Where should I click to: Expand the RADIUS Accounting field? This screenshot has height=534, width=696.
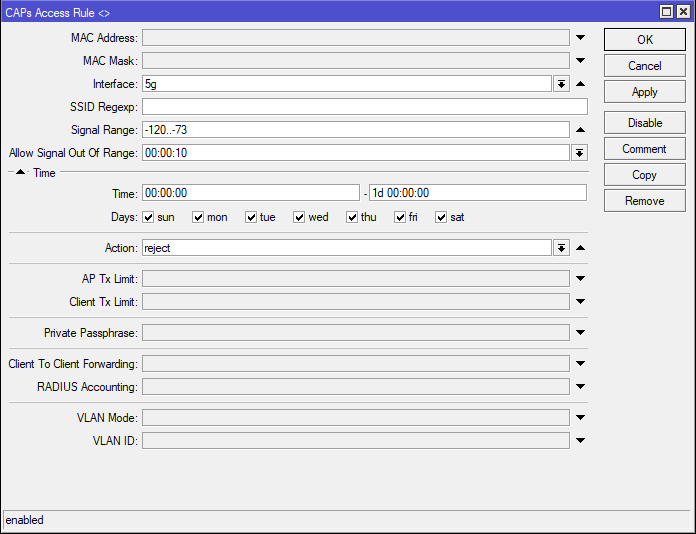[x=580, y=387]
